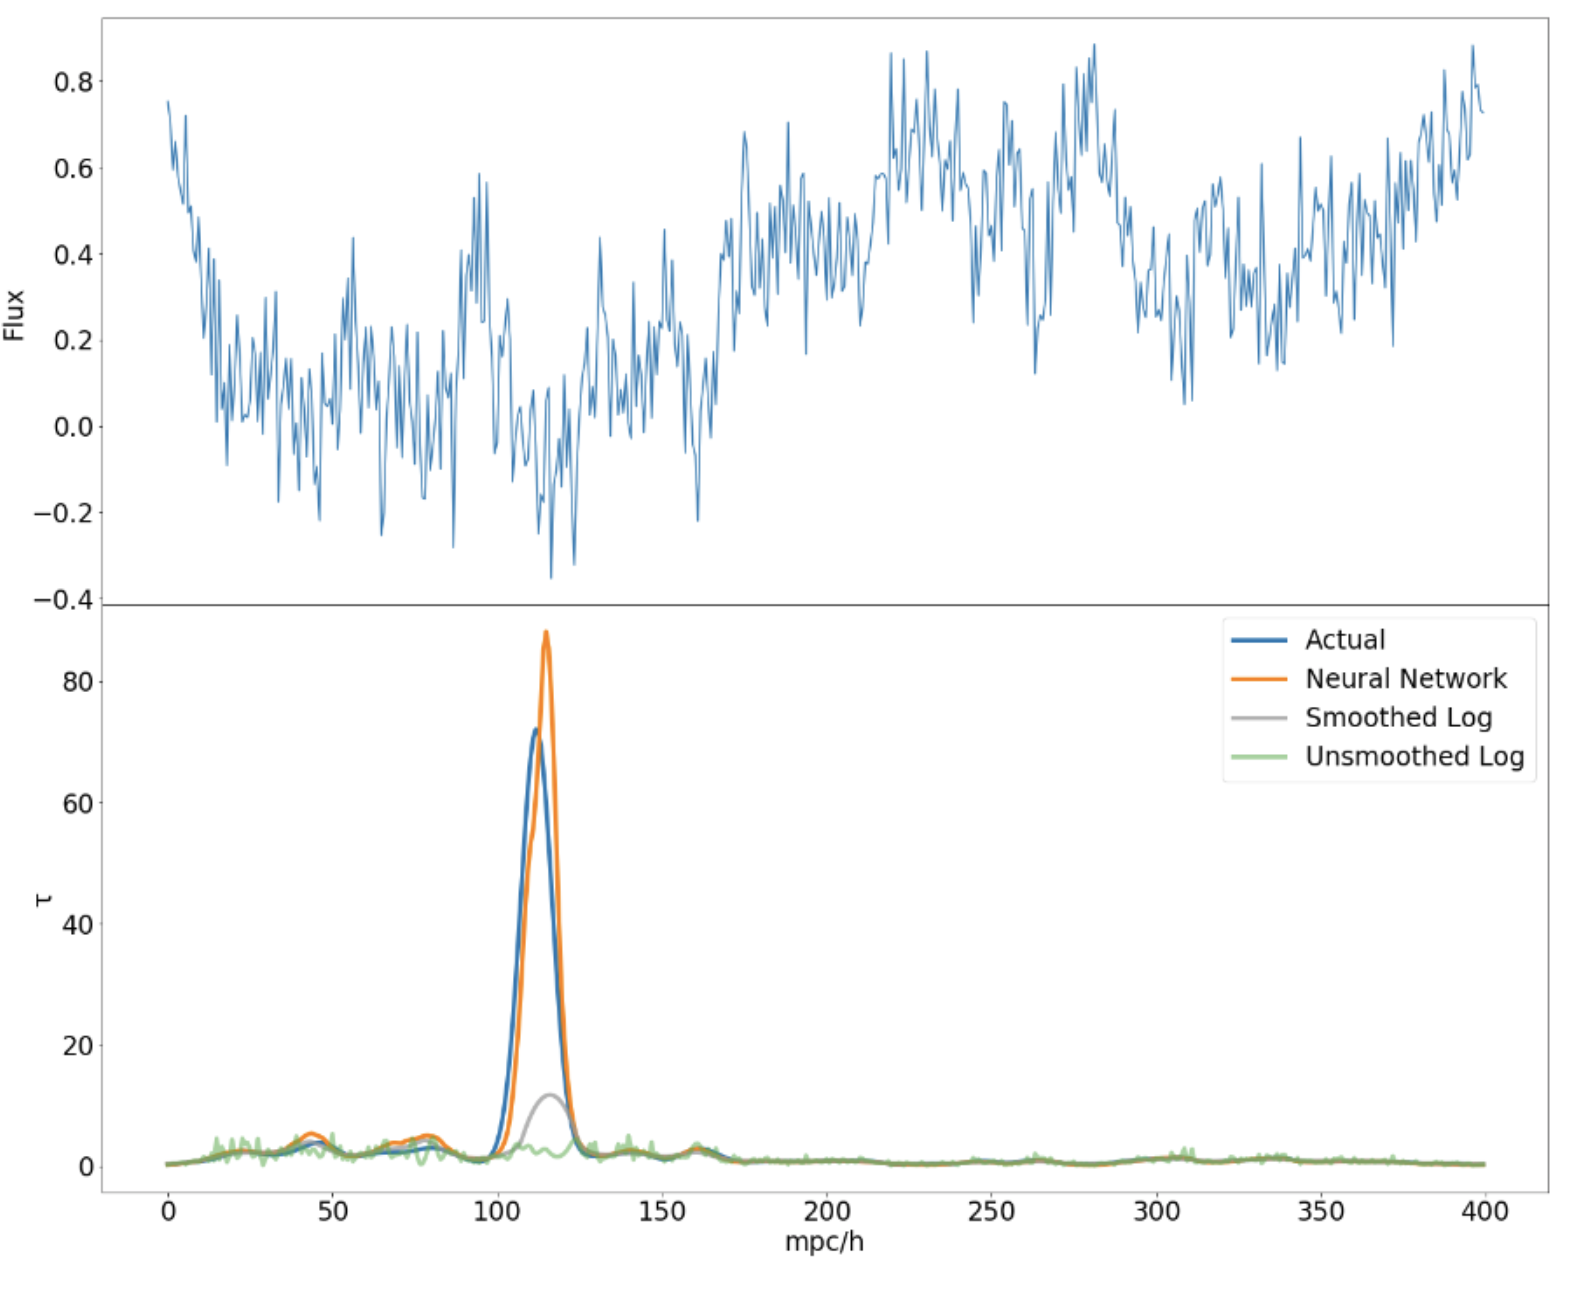
Task: Click the x-axis tick label '200'
Action: (827, 1212)
